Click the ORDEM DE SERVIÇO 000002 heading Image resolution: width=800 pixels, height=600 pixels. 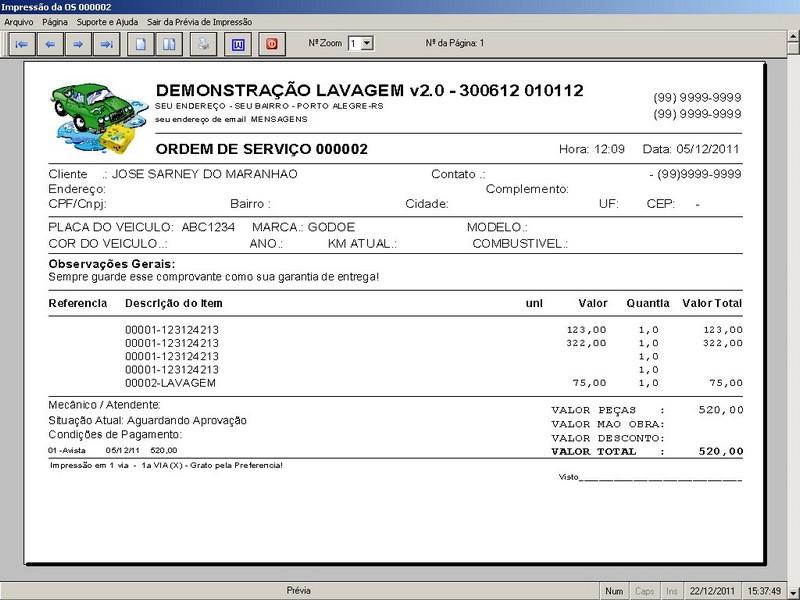tap(262, 149)
